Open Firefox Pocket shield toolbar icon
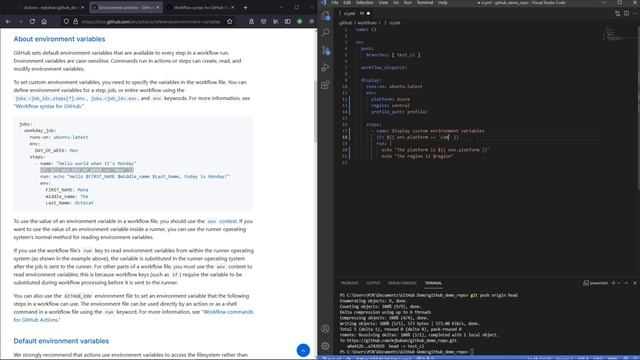 [264, 21]
